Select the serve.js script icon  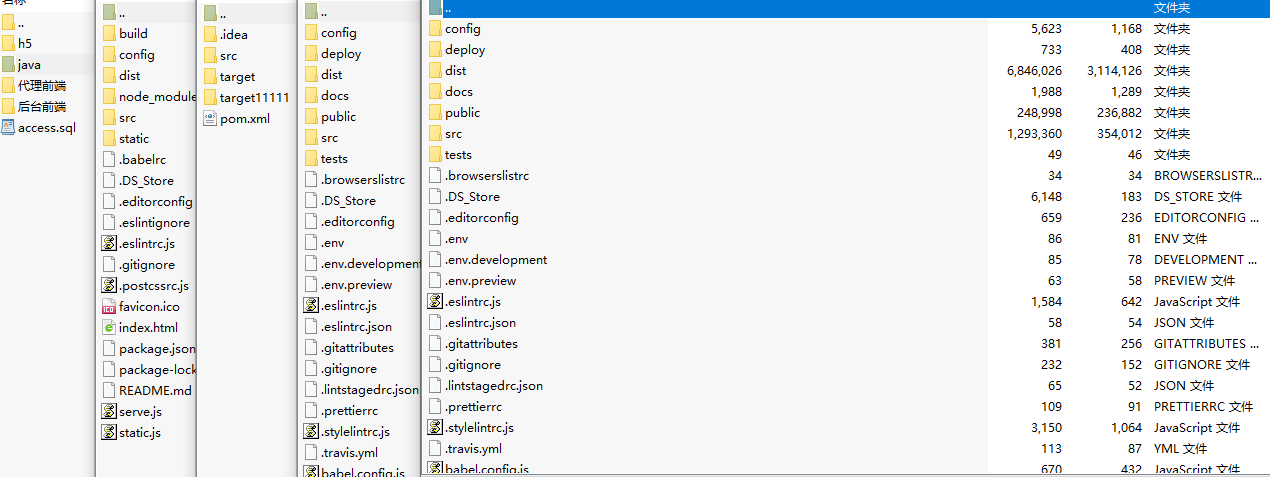[x=109, y=412]
